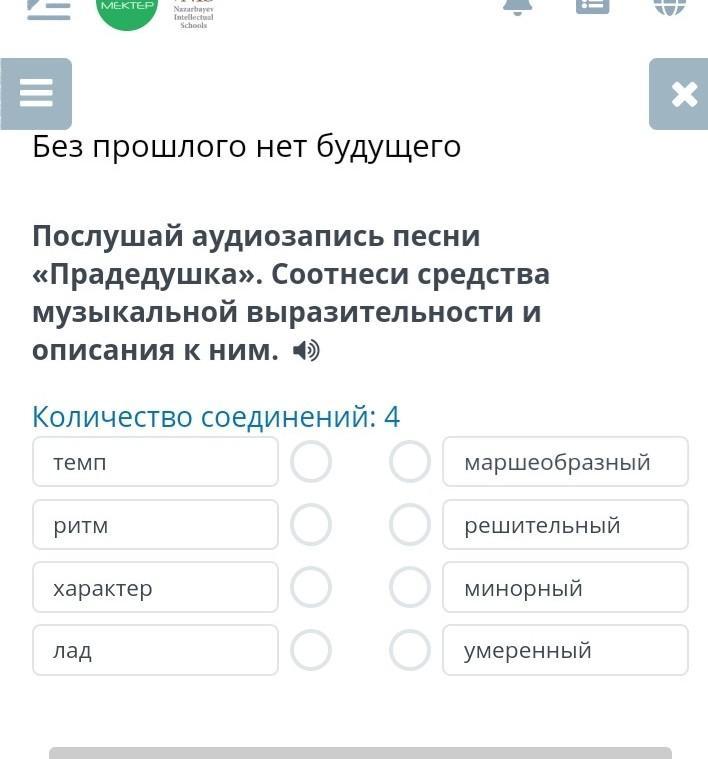Select the radio circle next to характер
The image size is (708, 759).
click(311, 588)
